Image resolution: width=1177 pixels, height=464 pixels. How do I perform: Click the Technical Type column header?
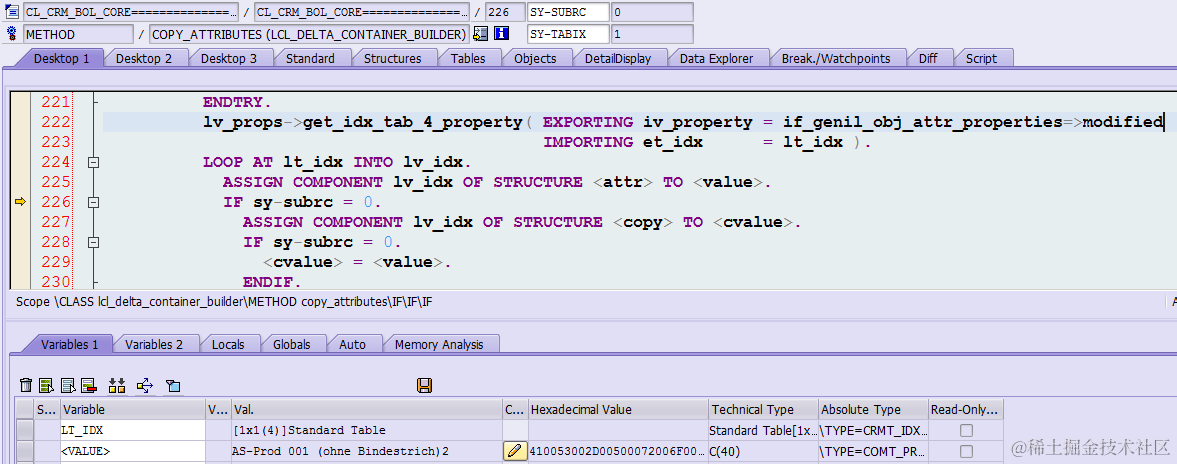(763, 410)
